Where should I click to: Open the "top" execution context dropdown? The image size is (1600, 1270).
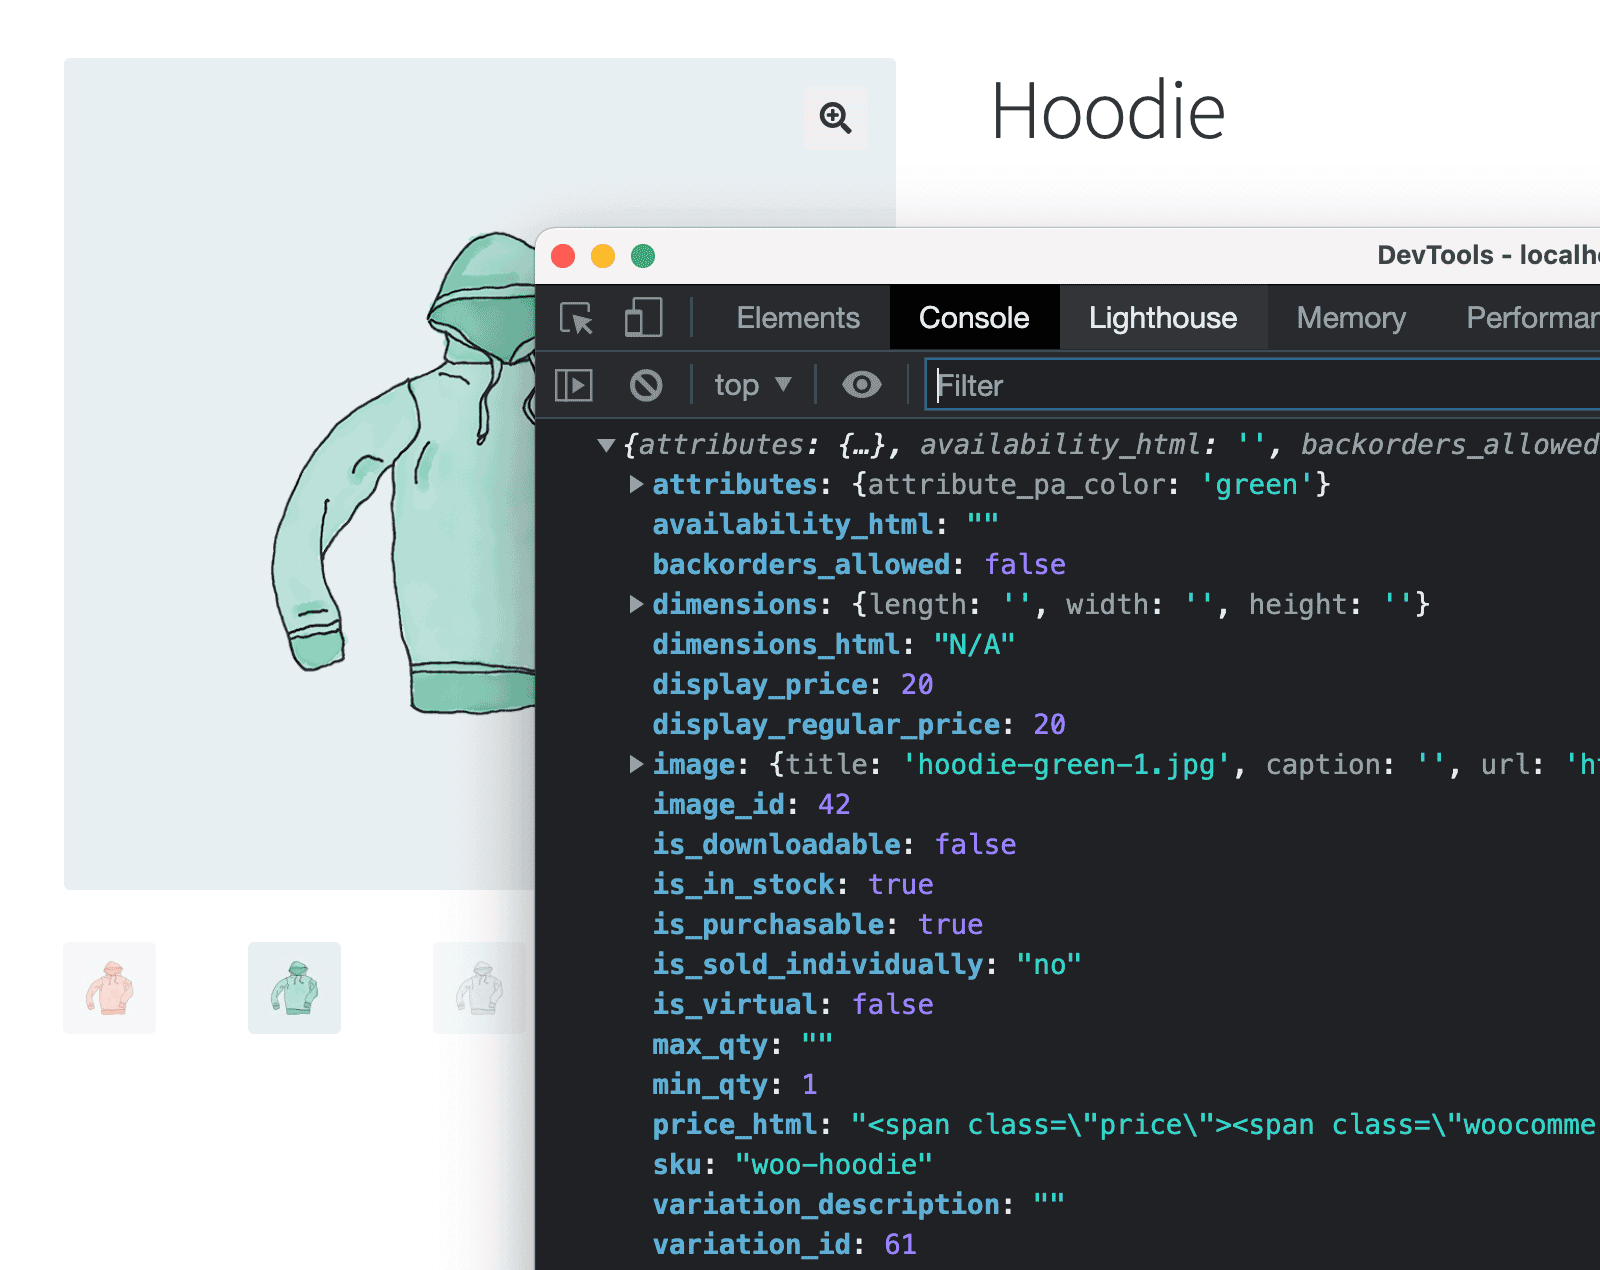[751, 385]
